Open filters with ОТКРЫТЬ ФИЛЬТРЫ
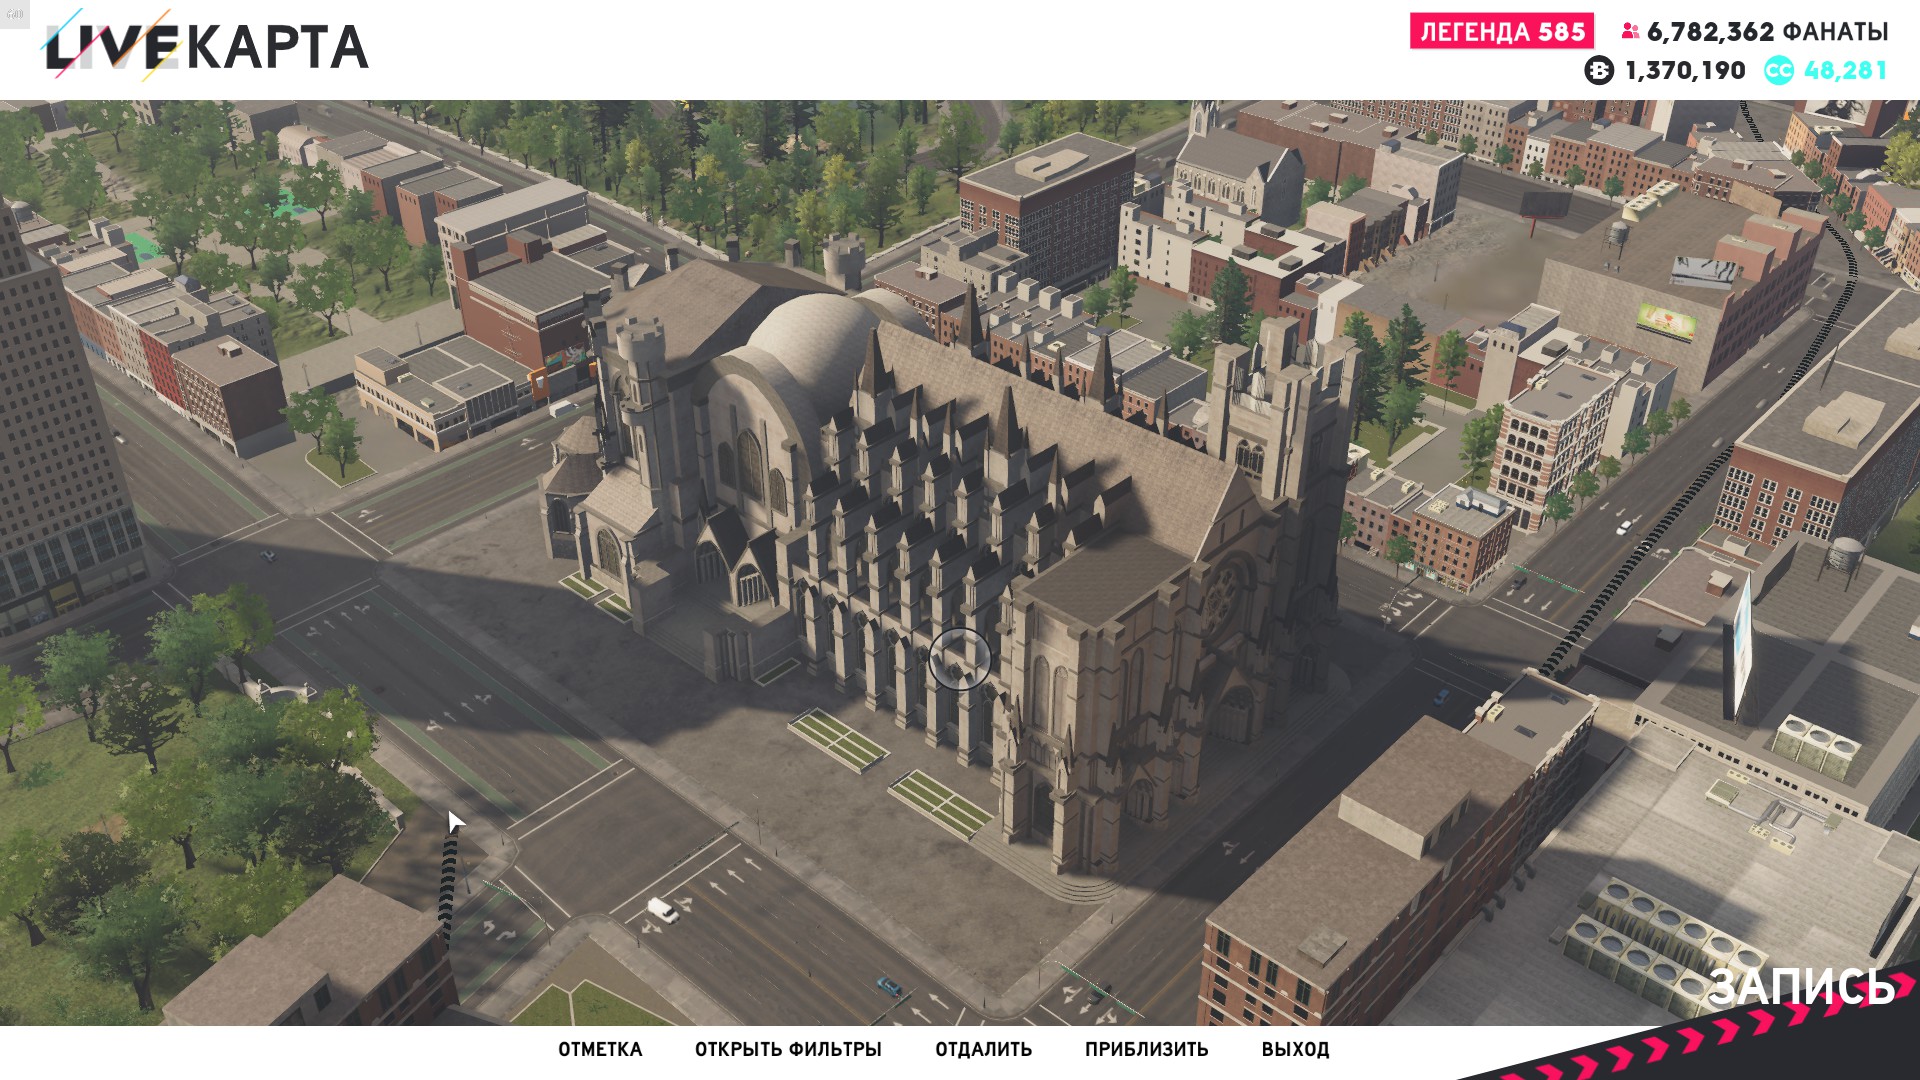Screen dimensions: 1920x1080 788,1049
